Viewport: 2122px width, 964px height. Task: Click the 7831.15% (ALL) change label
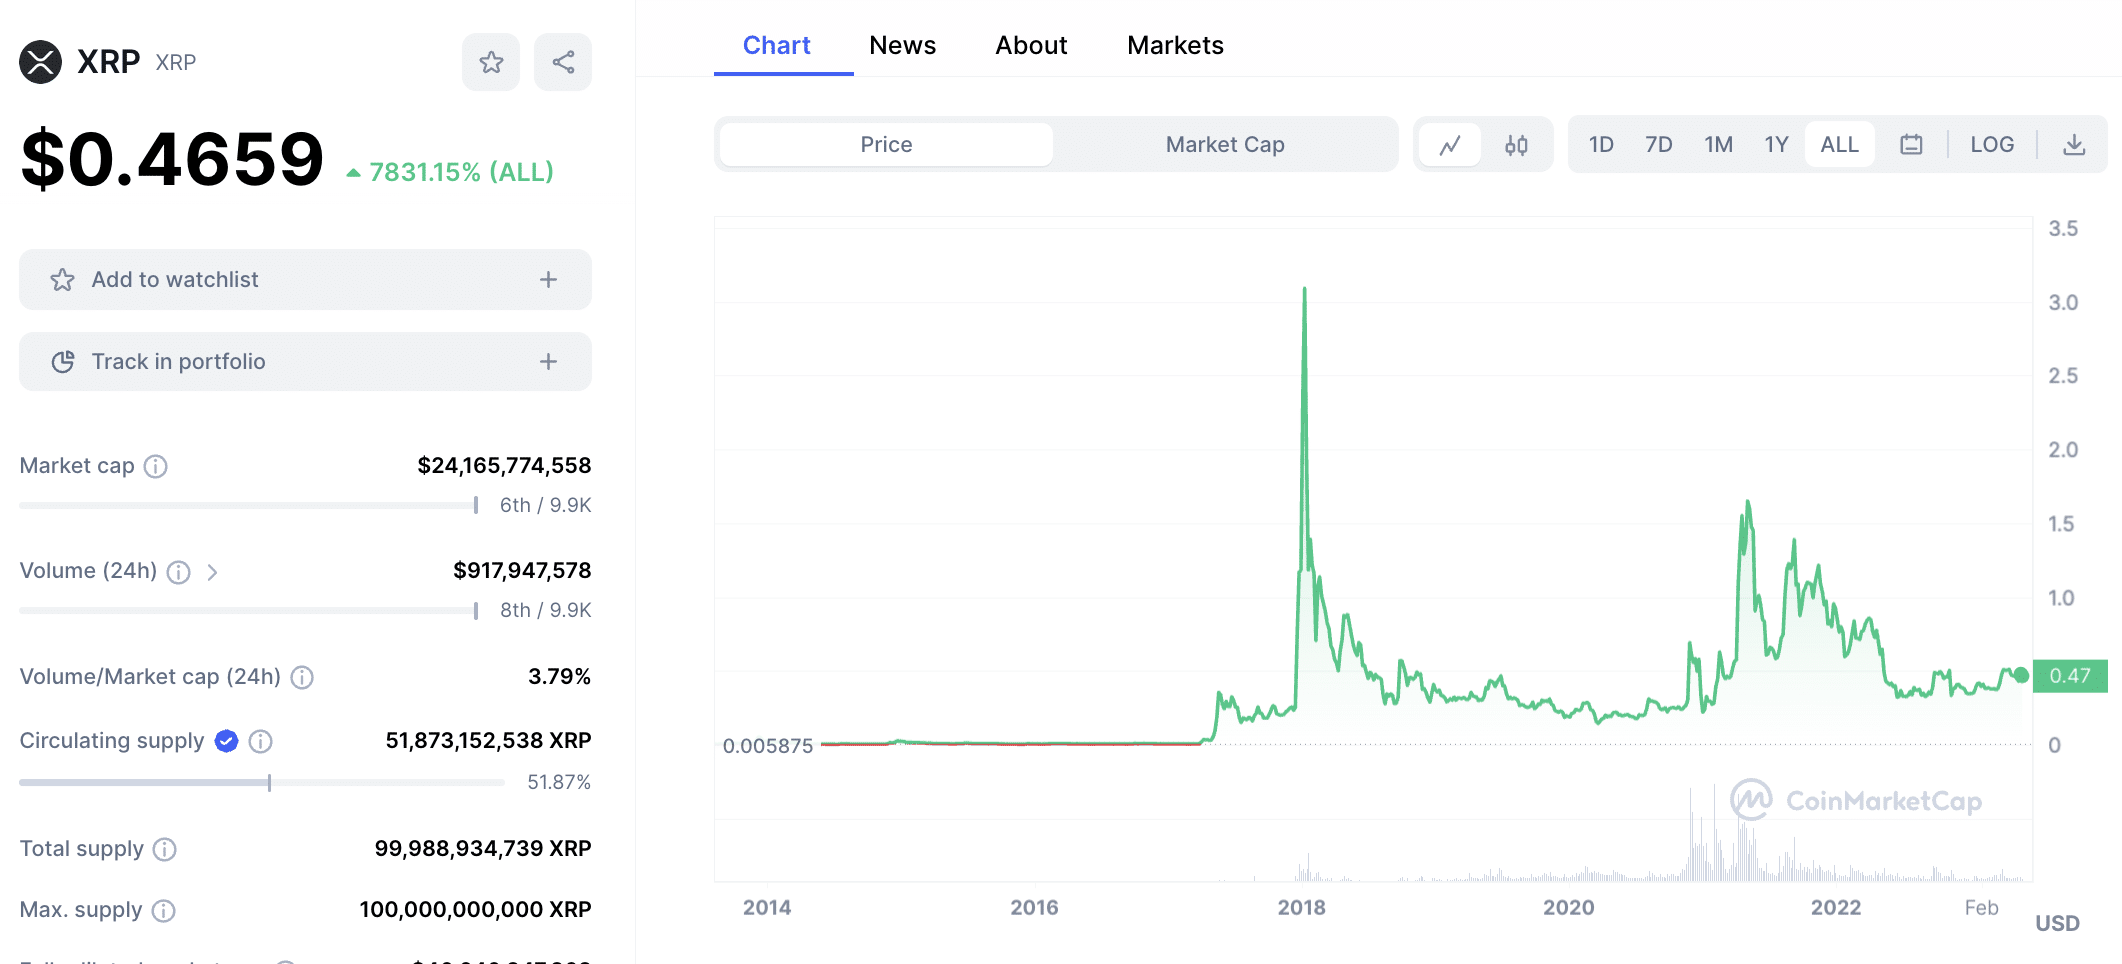[x=450, y=172]
